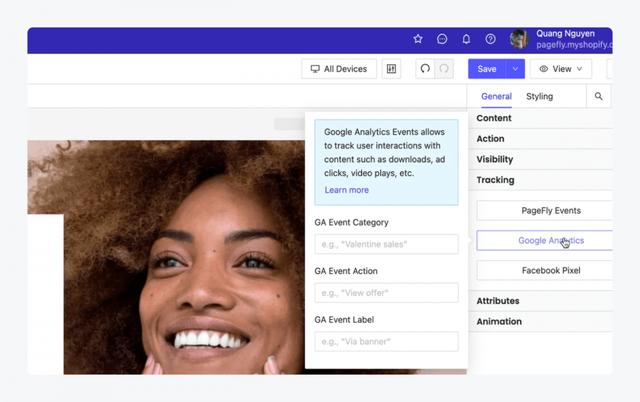Image resolution: width=640 pixels, height=402 pixels.
Task: Open the All Devices selector
Action: [x=339, y=69]
